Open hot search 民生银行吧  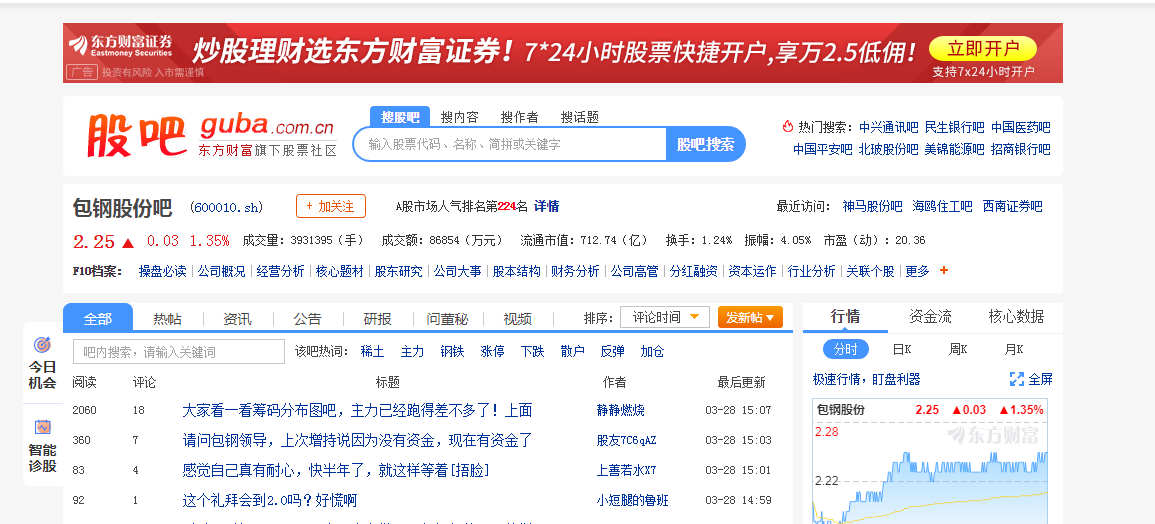point(955,127)
